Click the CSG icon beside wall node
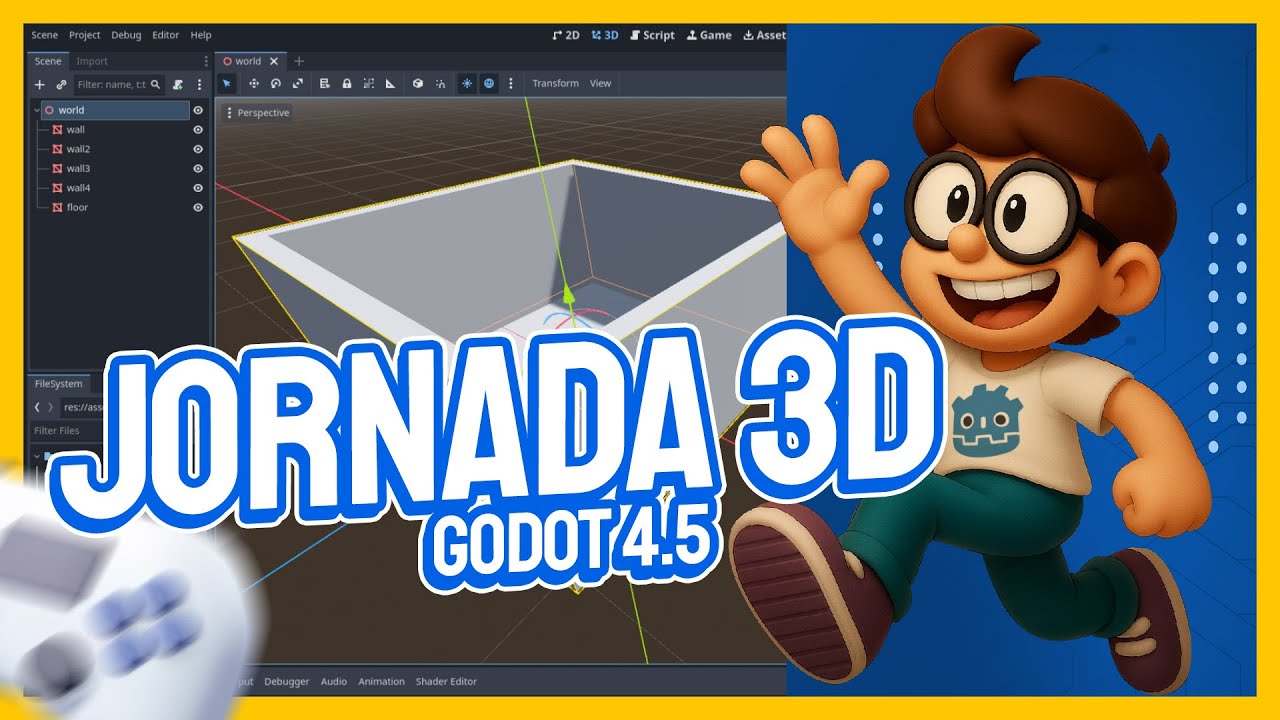This screenshot has height=720, width=1280. (57, 130)
